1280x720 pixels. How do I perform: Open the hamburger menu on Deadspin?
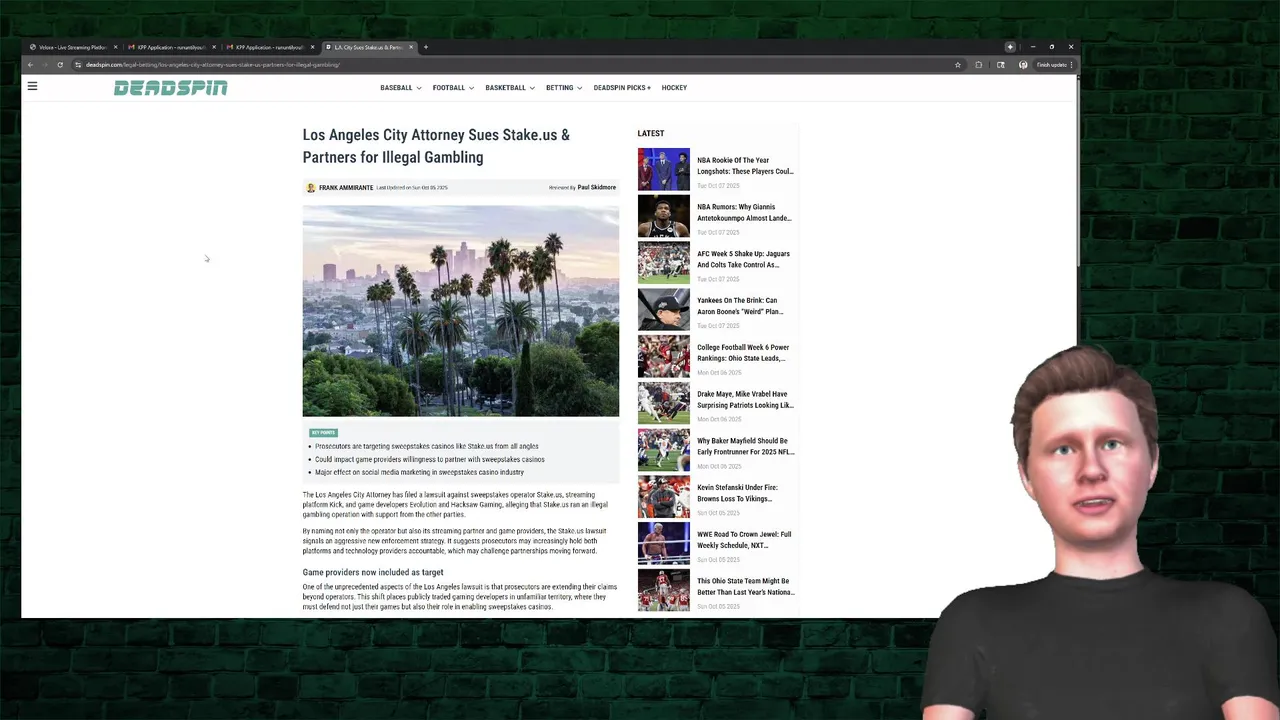tap(32, 86)
